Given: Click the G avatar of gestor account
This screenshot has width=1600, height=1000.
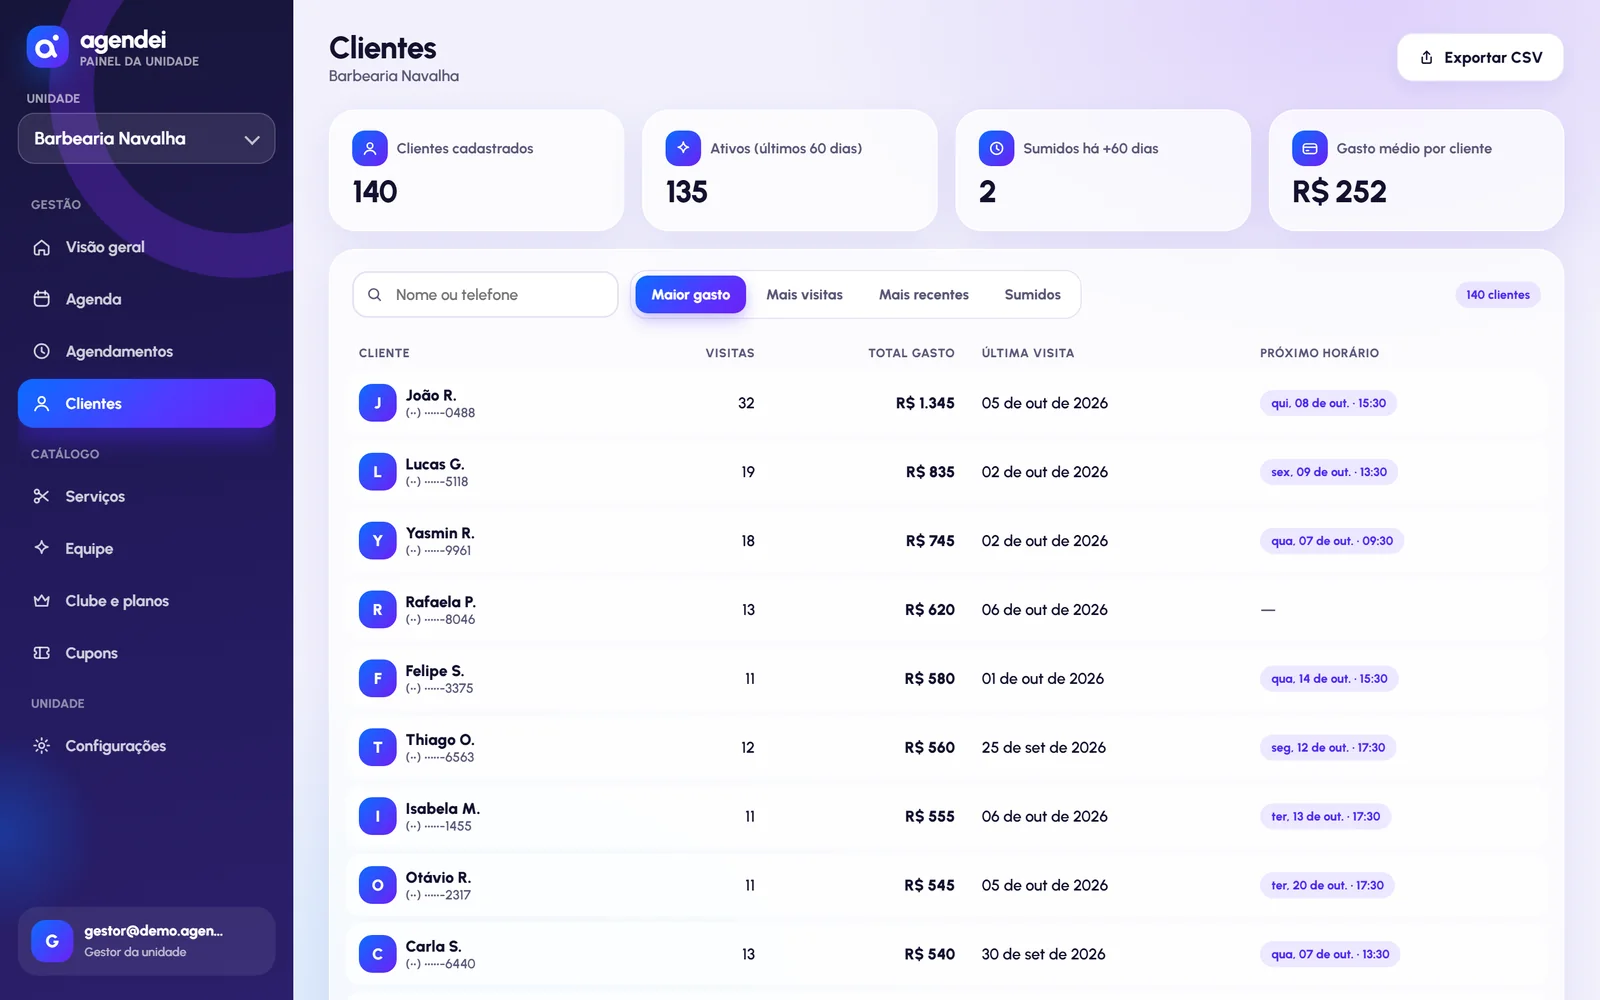Looking at the screenshot, I should click(x=52, y=941).
